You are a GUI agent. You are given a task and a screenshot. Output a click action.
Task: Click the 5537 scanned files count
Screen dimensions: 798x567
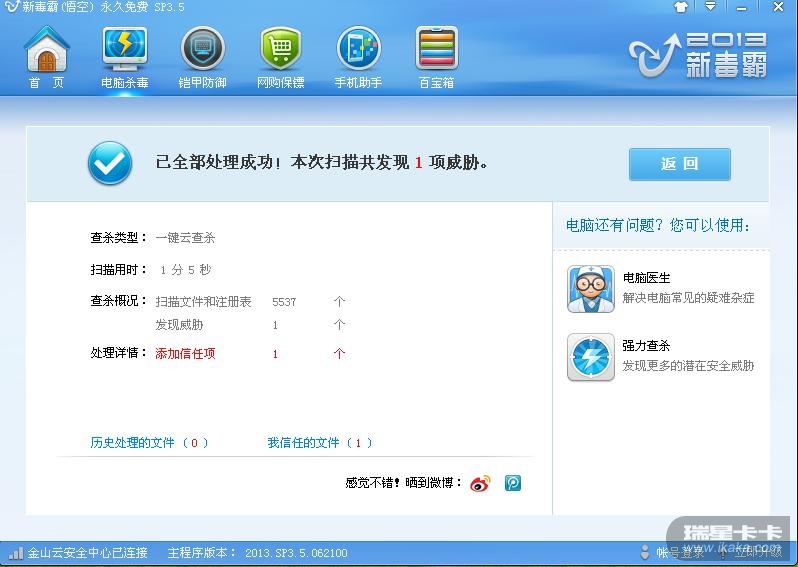point(284,302)
